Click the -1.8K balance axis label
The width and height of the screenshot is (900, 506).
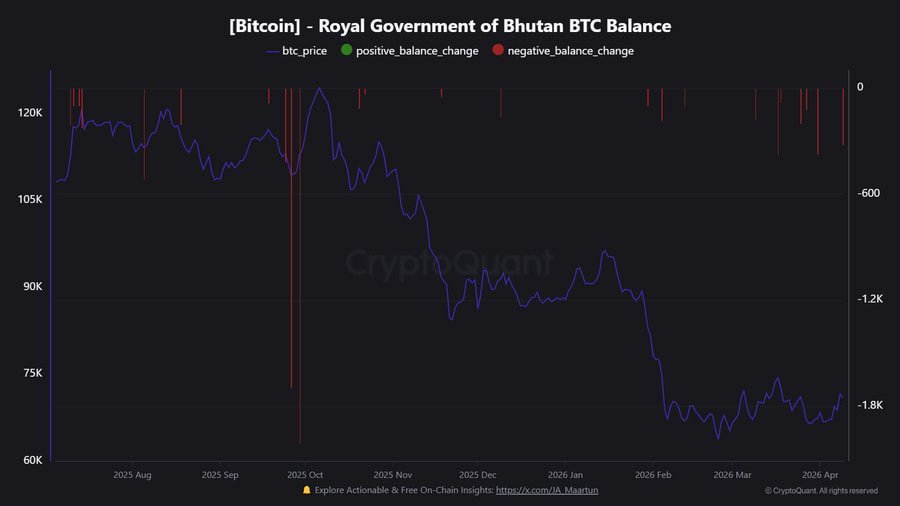[x=869, y=405]
